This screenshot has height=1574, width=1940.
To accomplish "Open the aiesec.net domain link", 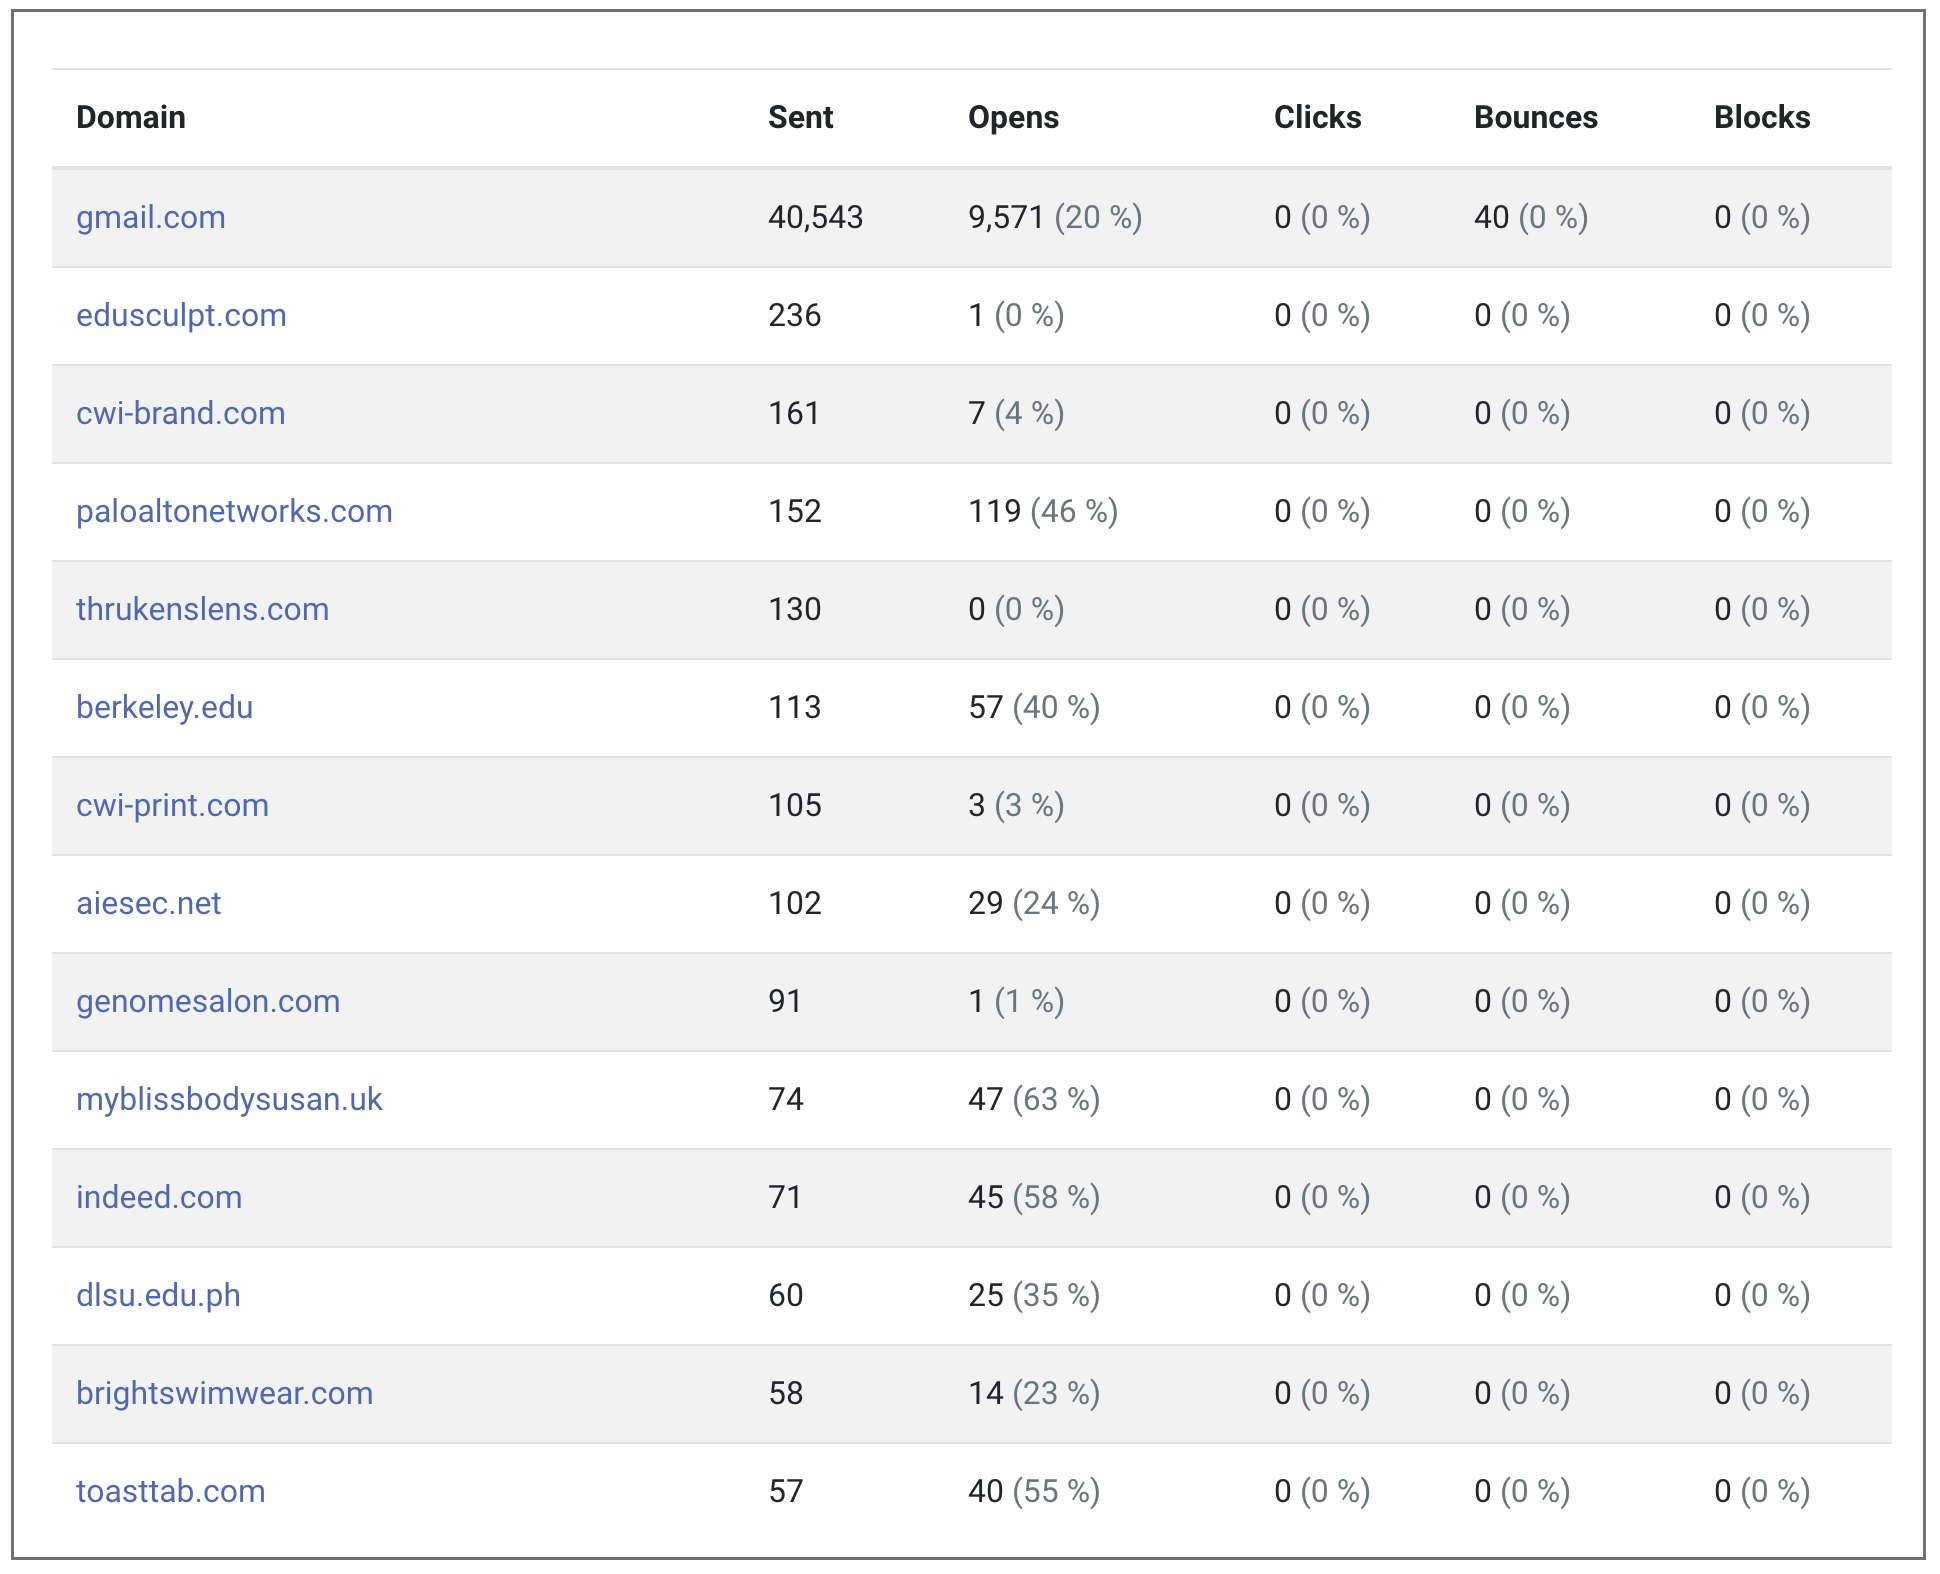I will click(x=148, y=903).
